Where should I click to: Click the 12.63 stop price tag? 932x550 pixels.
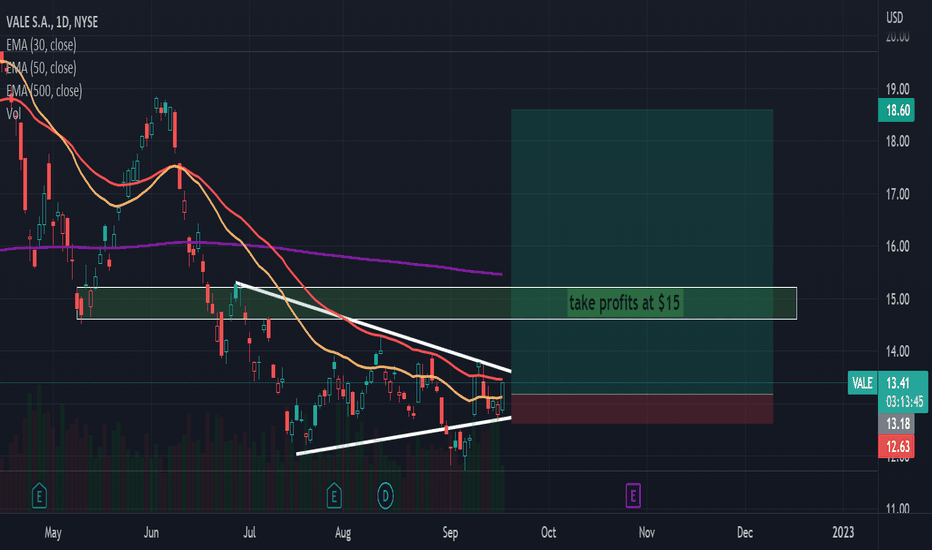tap(896, 447)
